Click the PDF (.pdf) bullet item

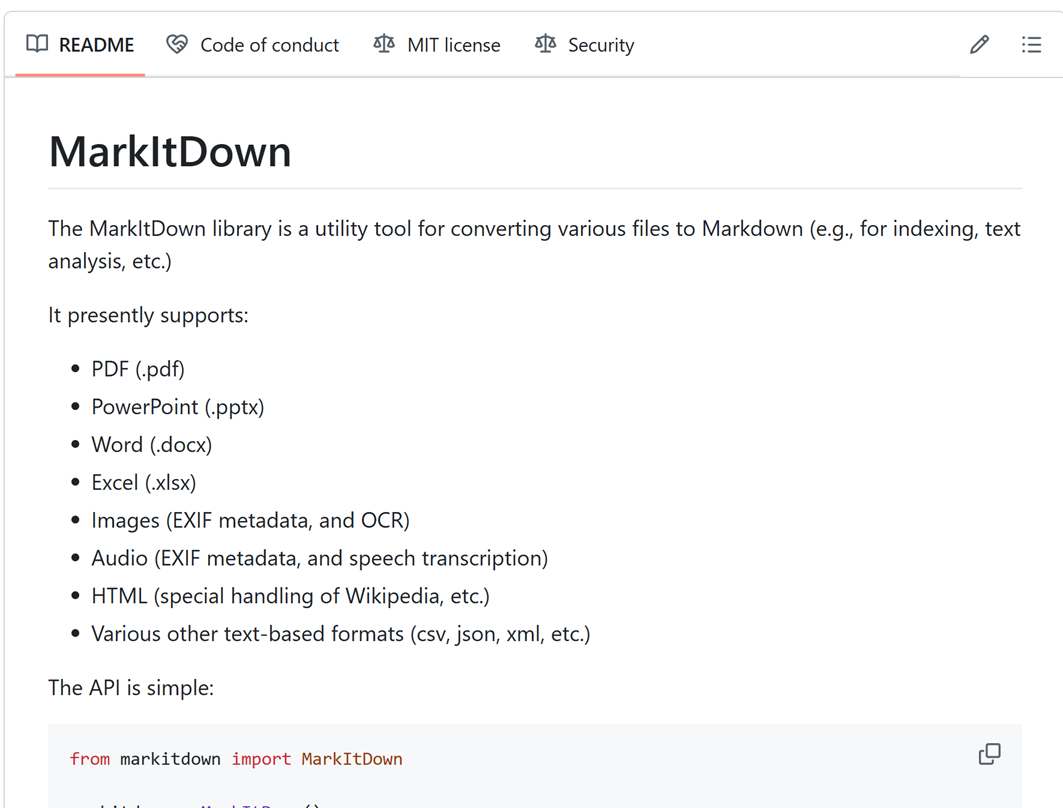click(x=137, y=368)
